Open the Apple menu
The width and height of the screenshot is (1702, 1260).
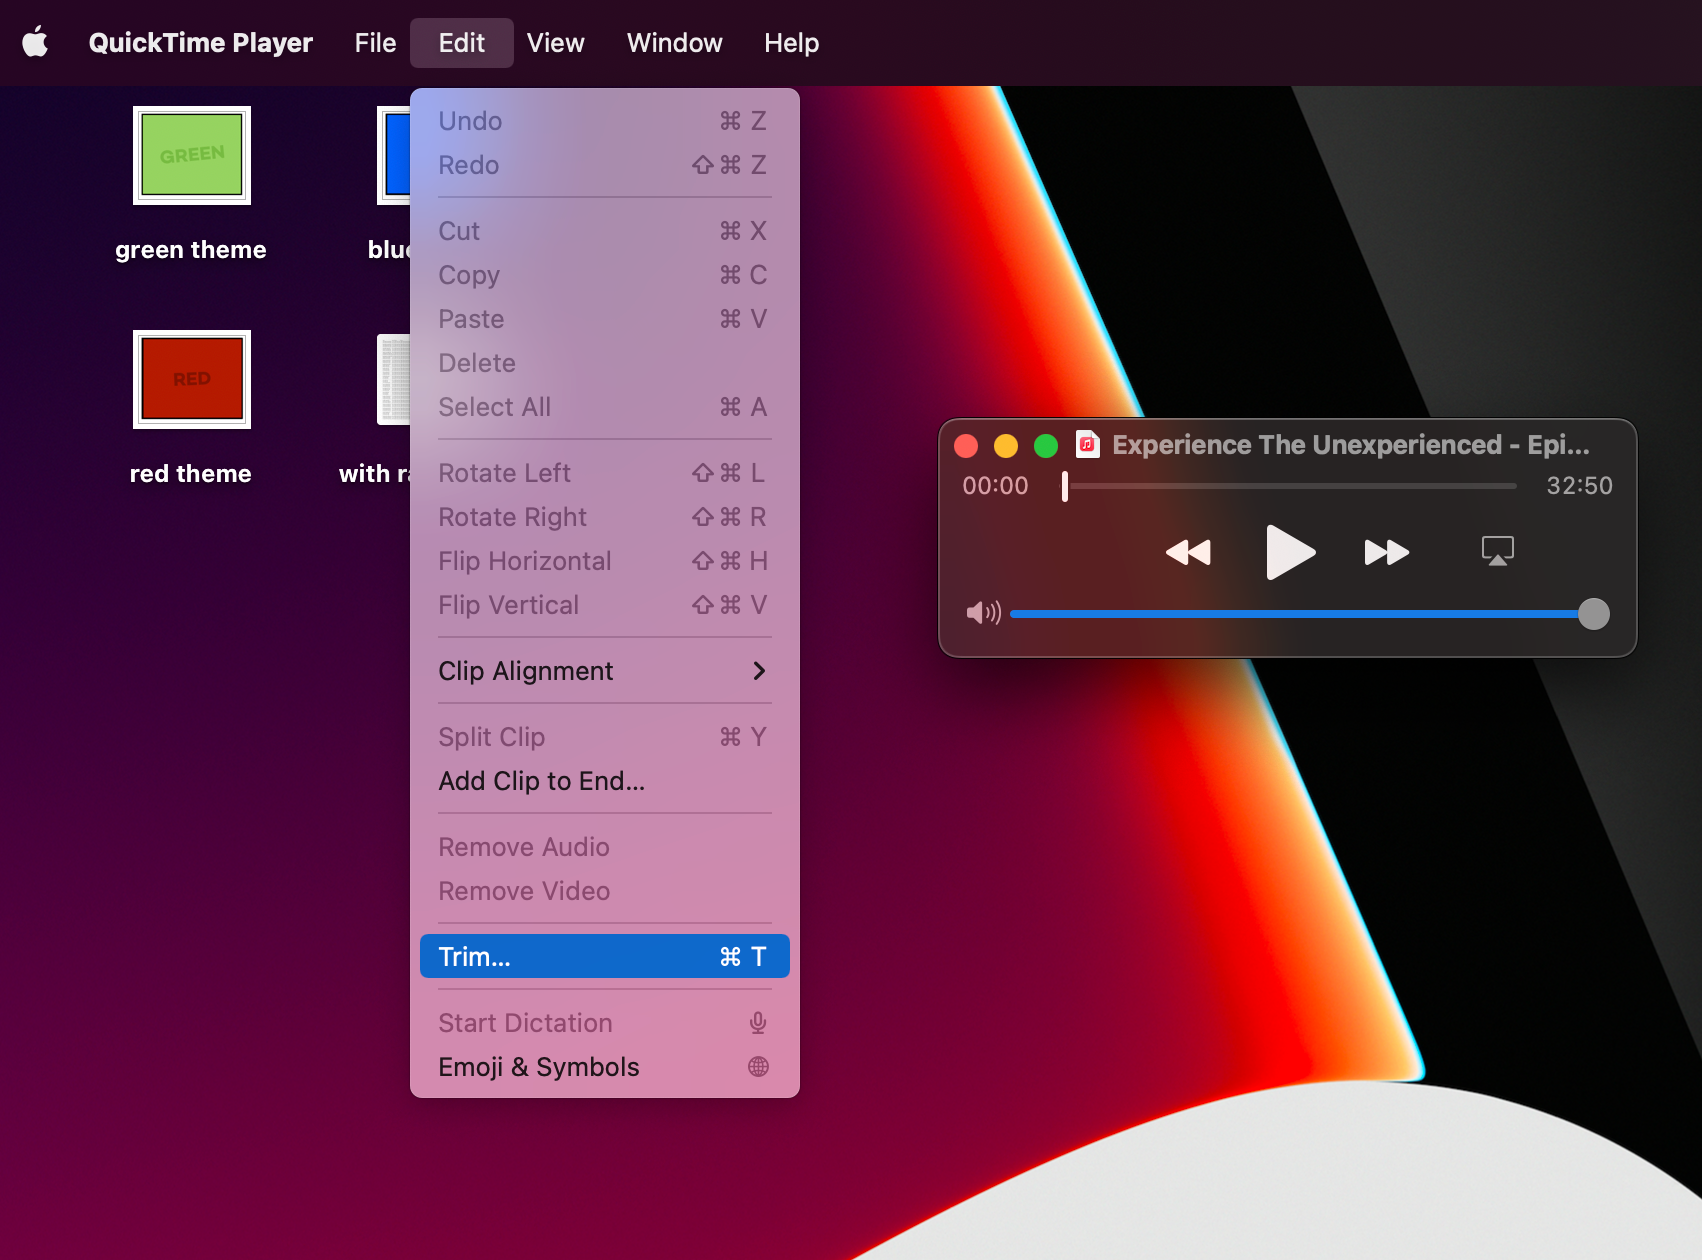click(x=36, y=43)
